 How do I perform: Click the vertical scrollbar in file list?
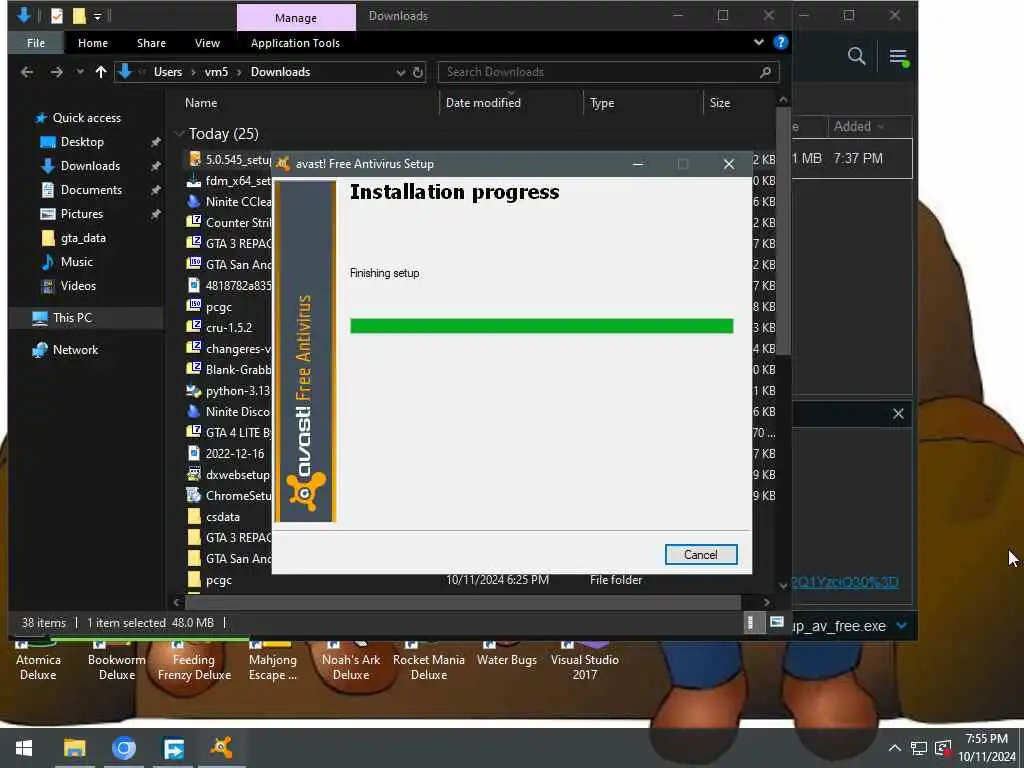click(783, 231)
